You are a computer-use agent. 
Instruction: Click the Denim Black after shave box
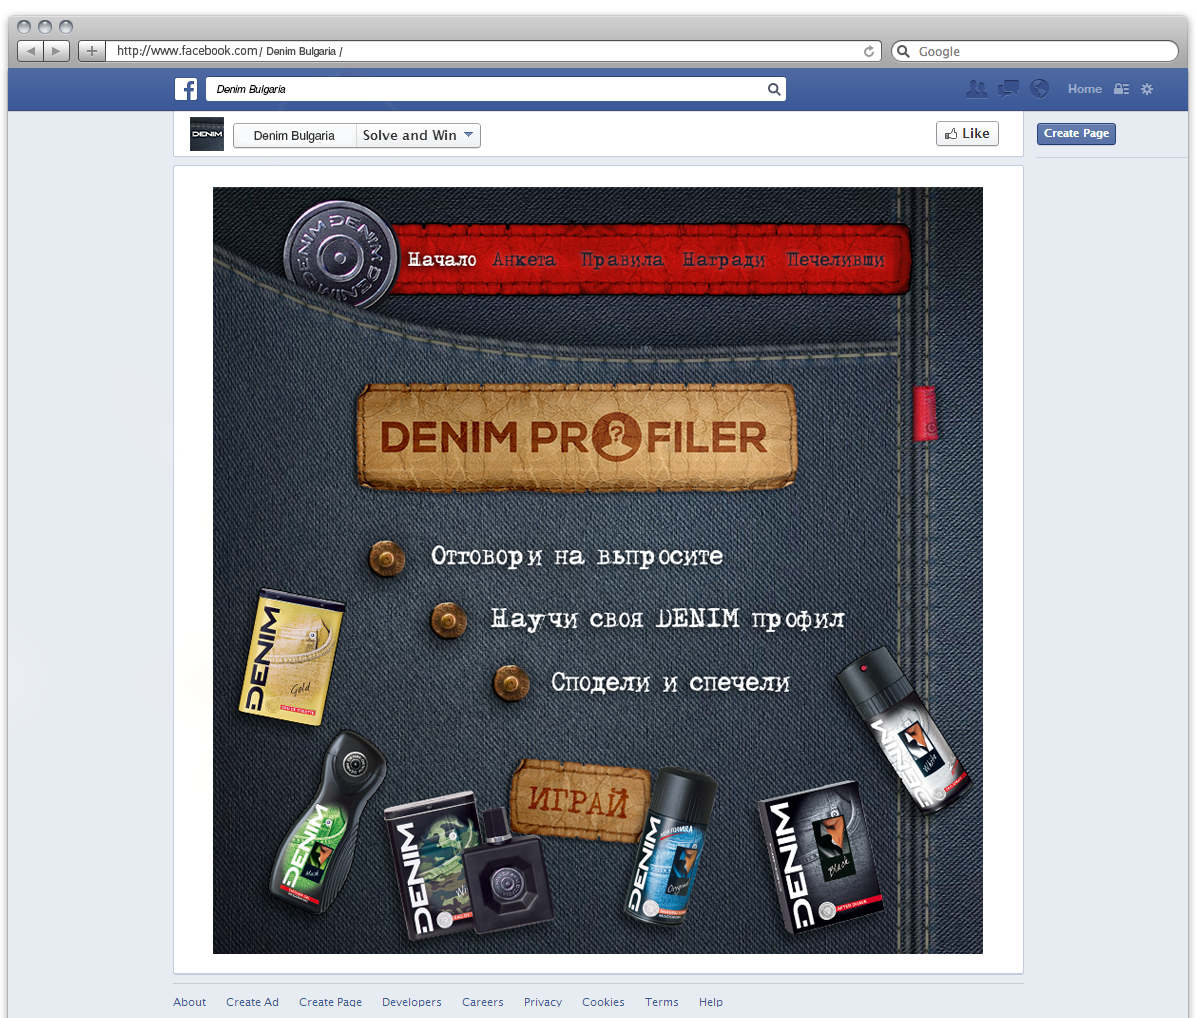click(x=821, y=857)
